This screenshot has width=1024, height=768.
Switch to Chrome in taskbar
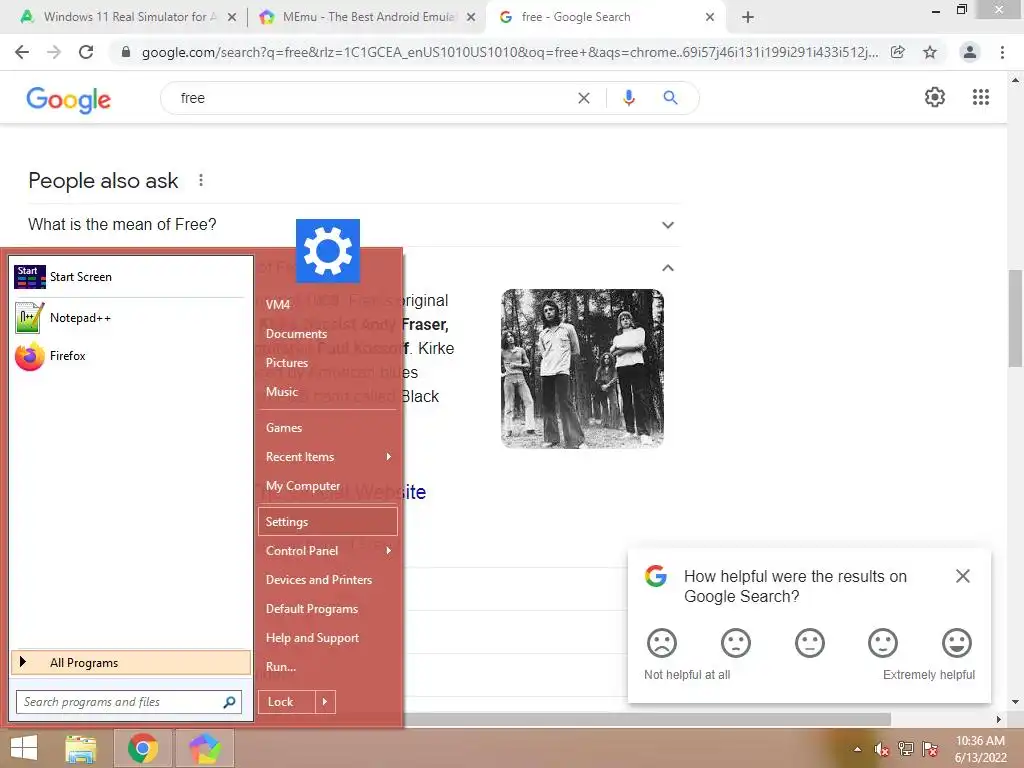[143, 748]
